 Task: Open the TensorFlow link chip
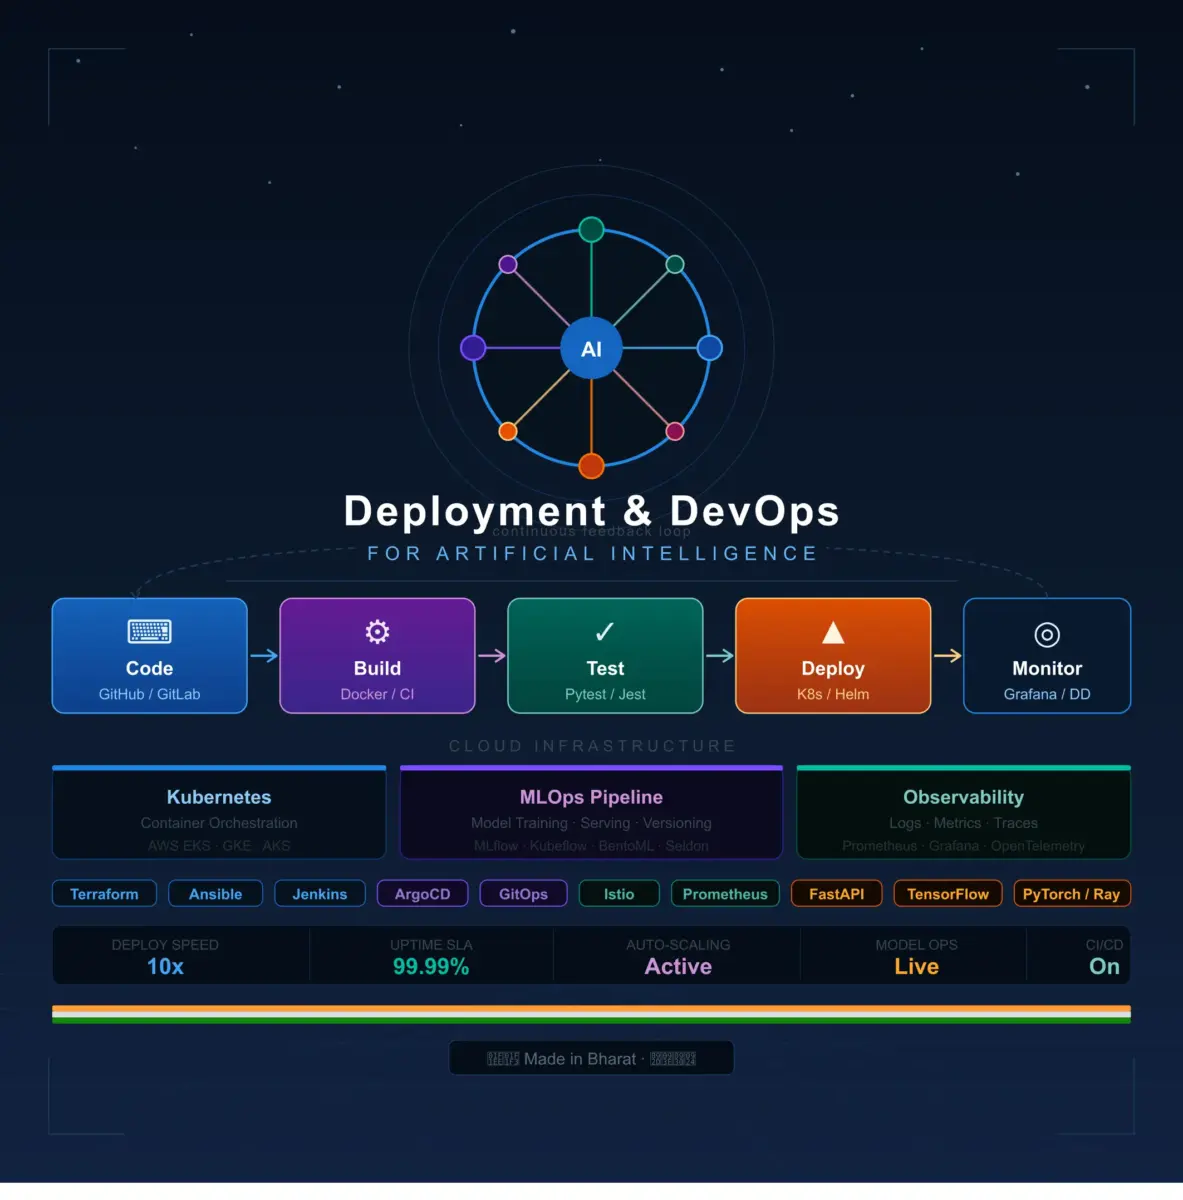coord(947,893)
